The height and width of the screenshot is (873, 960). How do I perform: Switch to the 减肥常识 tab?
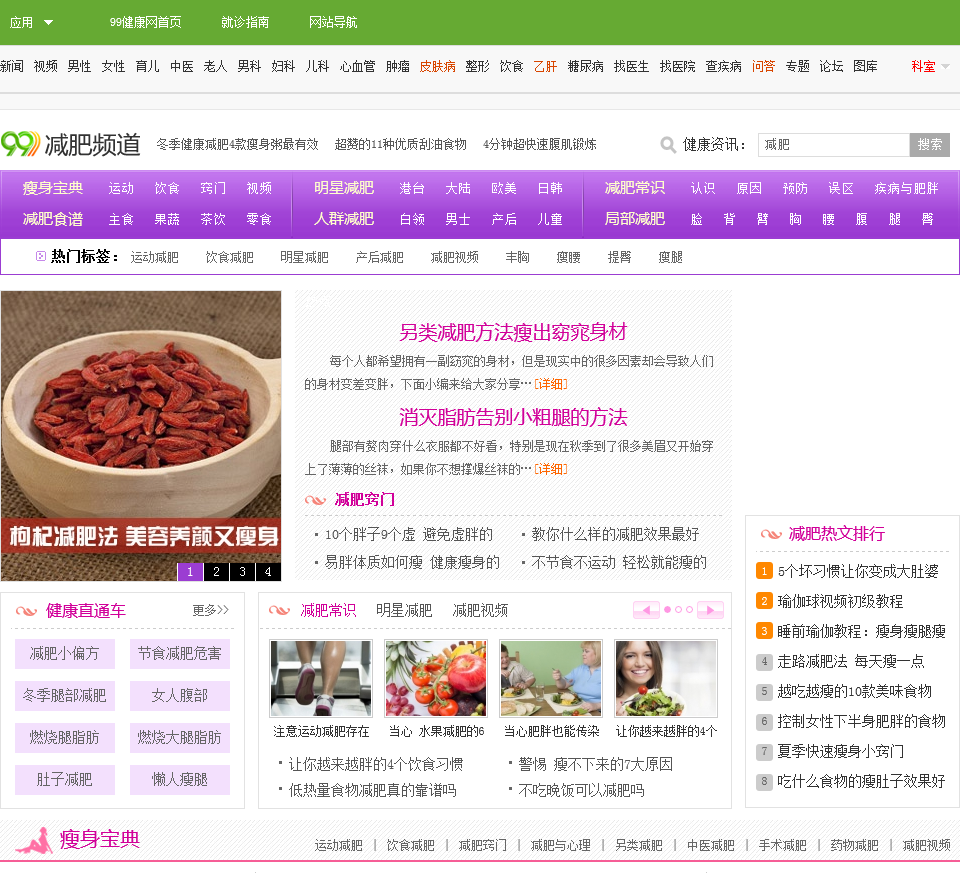pyautogui.click(x=328, y=610)
